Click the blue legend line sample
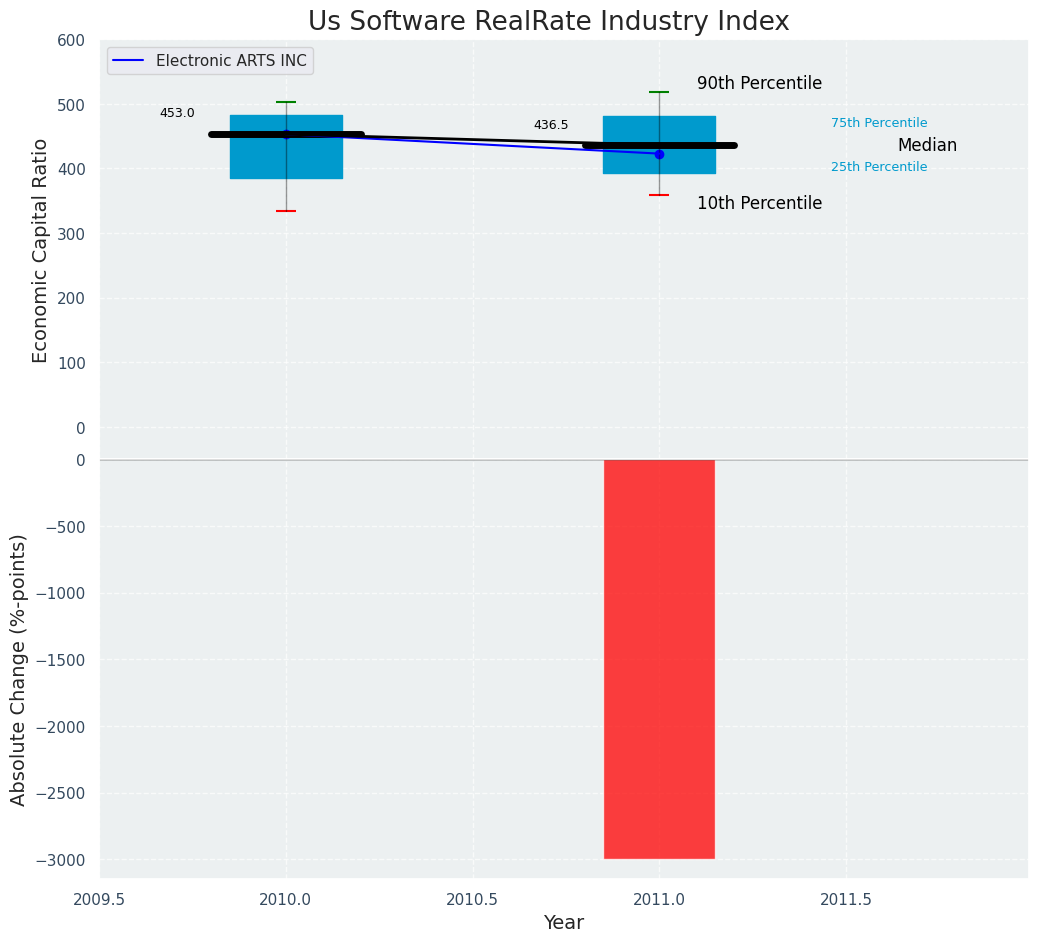 click(130, 61)
